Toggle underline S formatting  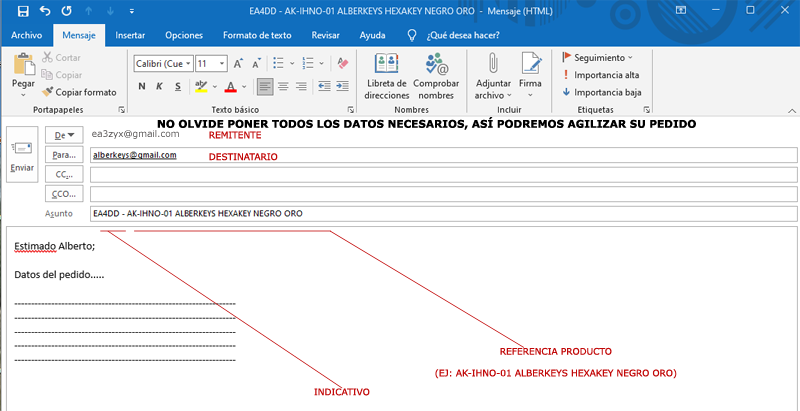click(178, 86)
